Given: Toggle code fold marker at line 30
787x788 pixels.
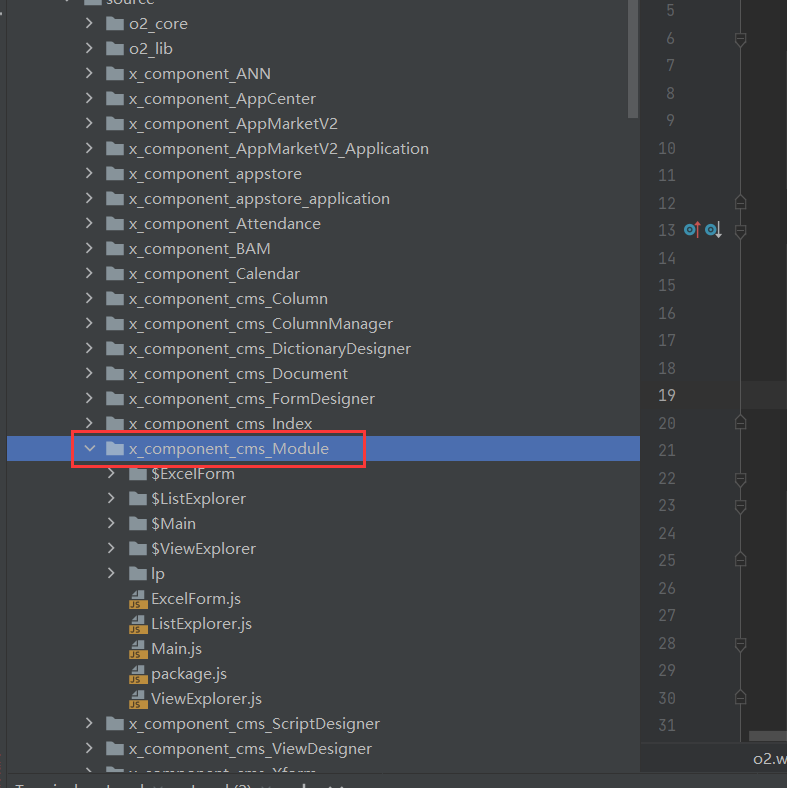Looking at the screenshot, I should (740, 697).
